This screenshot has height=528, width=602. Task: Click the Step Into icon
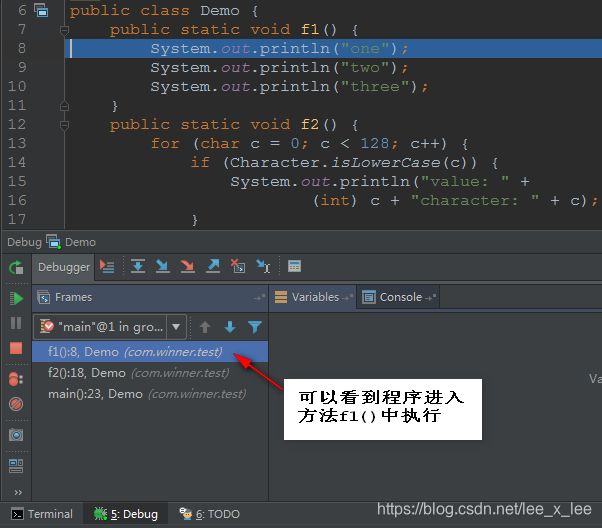(x=162, y=266)
